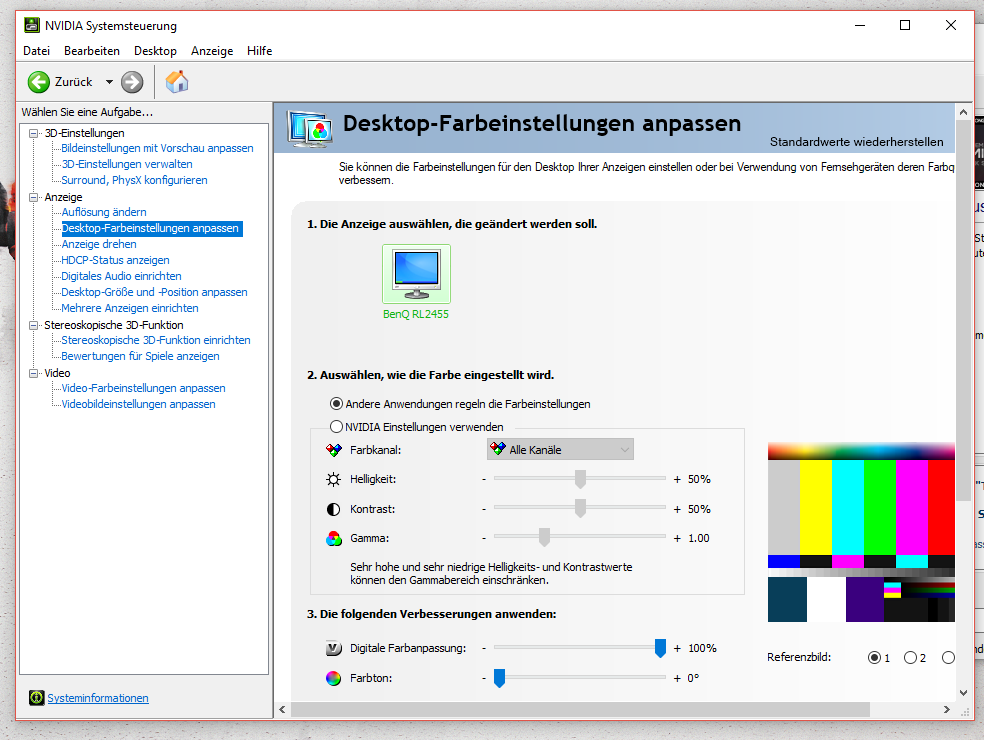Select the BenQ RL2455 monitor icon
984x740 pixels.
416,274
